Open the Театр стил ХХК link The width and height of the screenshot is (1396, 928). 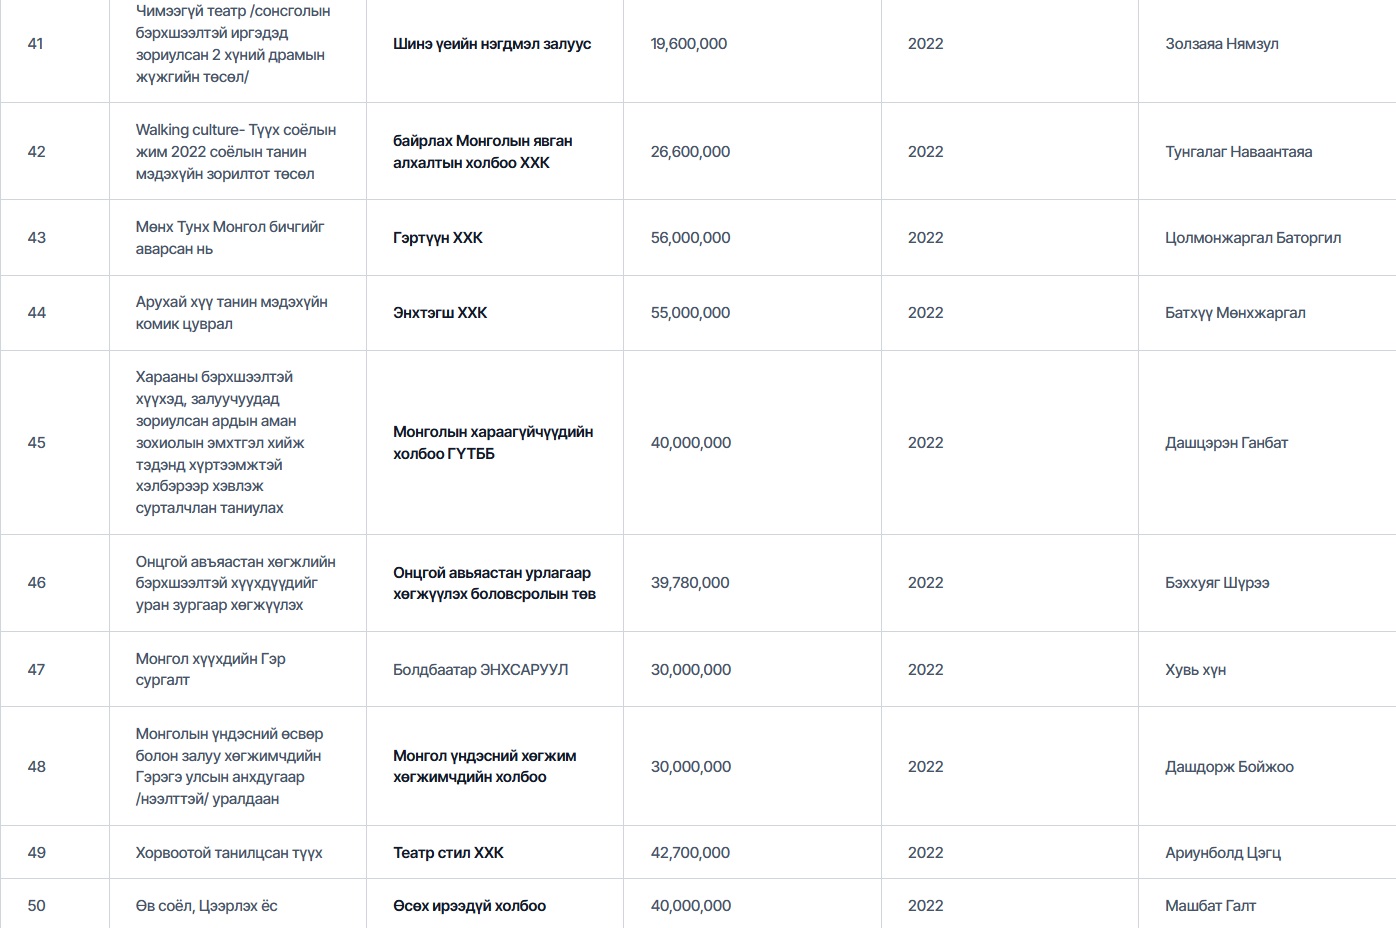(448, 853)
